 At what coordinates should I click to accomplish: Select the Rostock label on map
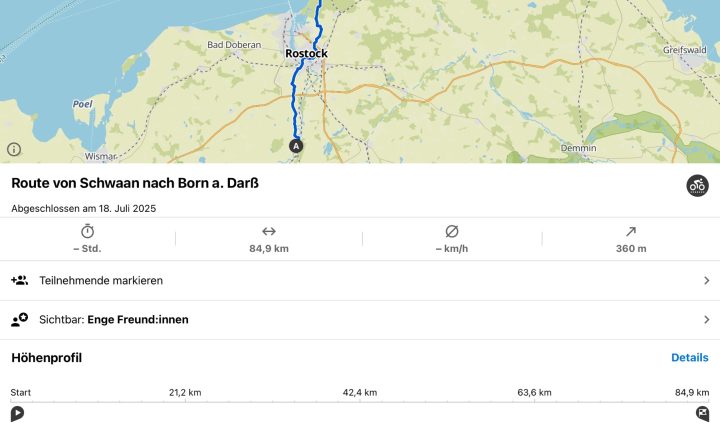306,54
